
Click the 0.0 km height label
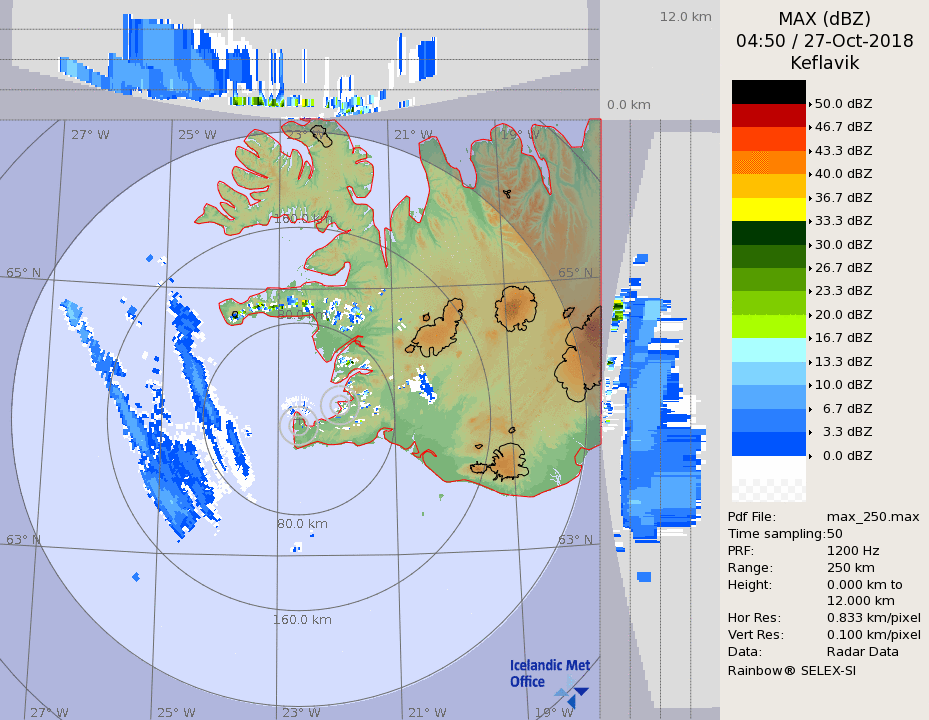click(628, 105)
